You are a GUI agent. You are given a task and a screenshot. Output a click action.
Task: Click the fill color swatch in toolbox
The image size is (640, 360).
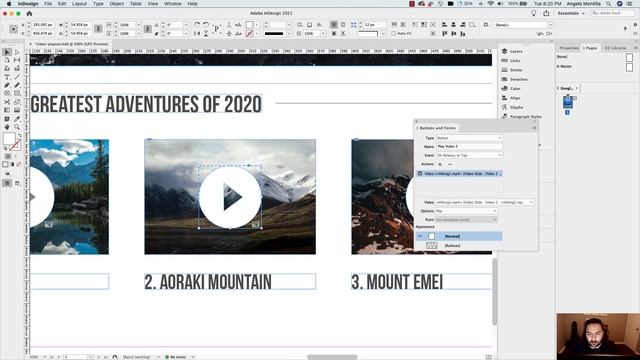pos(9,138)
